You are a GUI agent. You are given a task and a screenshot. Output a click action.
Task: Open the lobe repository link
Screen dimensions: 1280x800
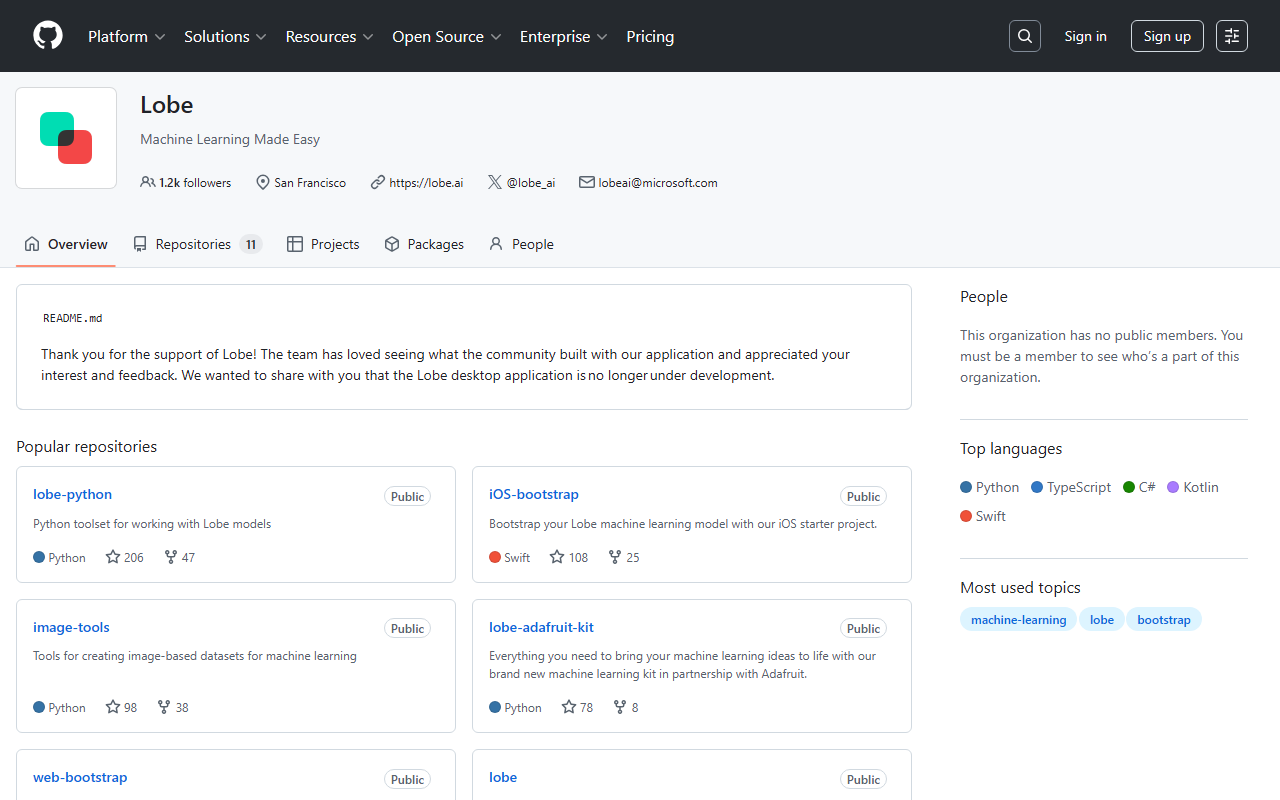pos(503,777)
